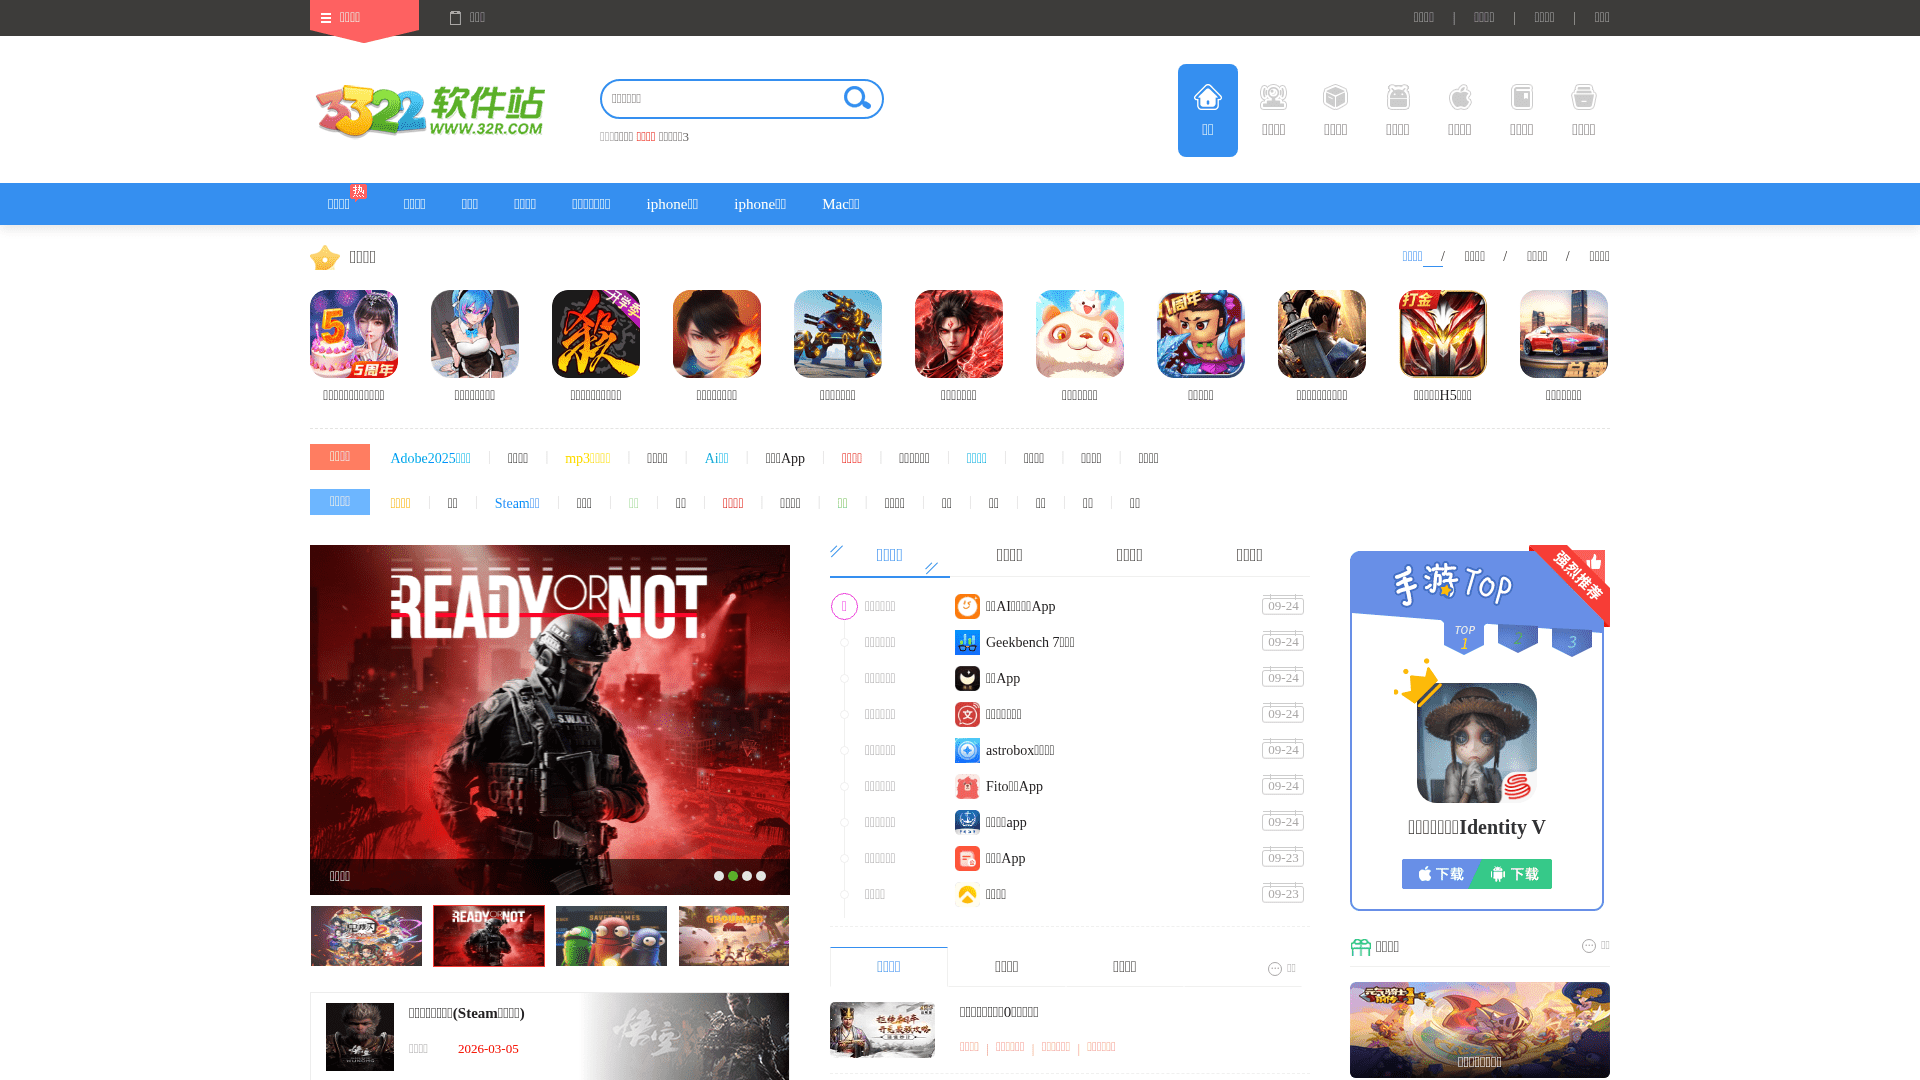Click the magnifier search icon
Screen dimensions: 1920x1080
(x=858, y=98)
